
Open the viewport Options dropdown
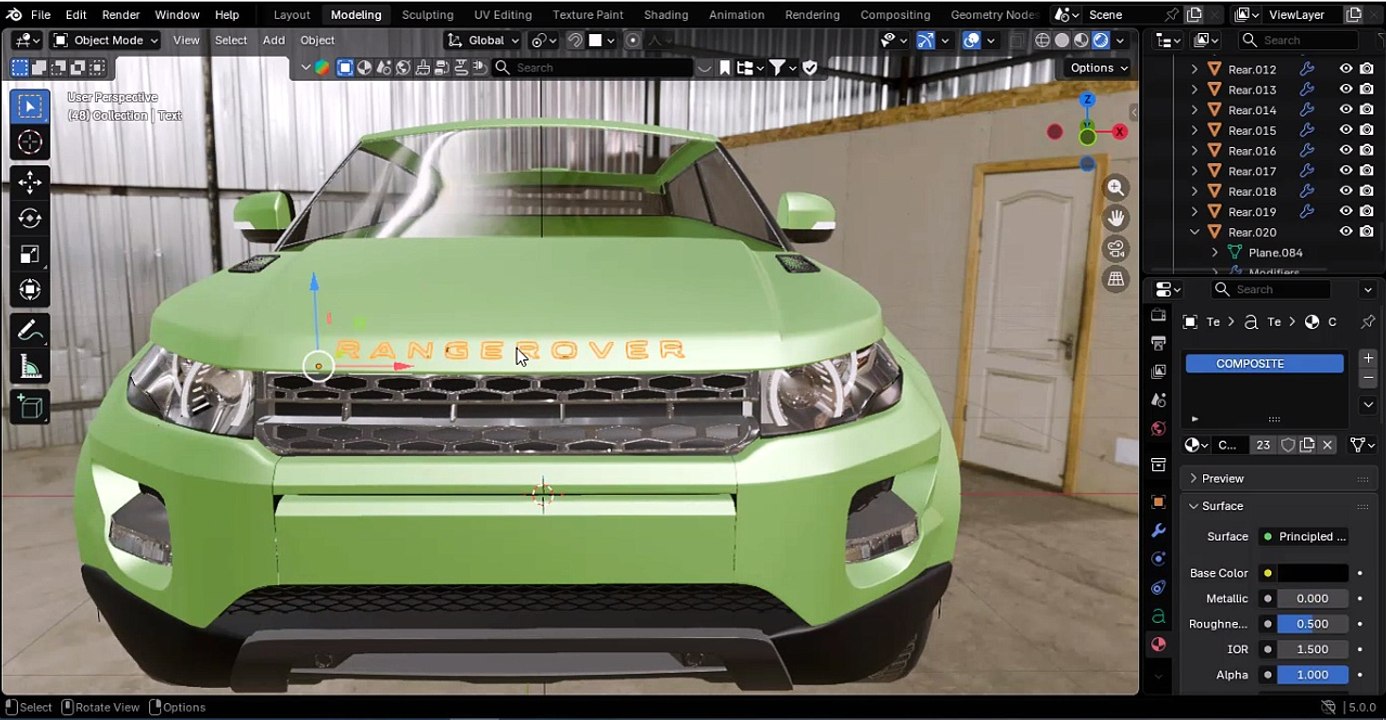coord(1098,68)
